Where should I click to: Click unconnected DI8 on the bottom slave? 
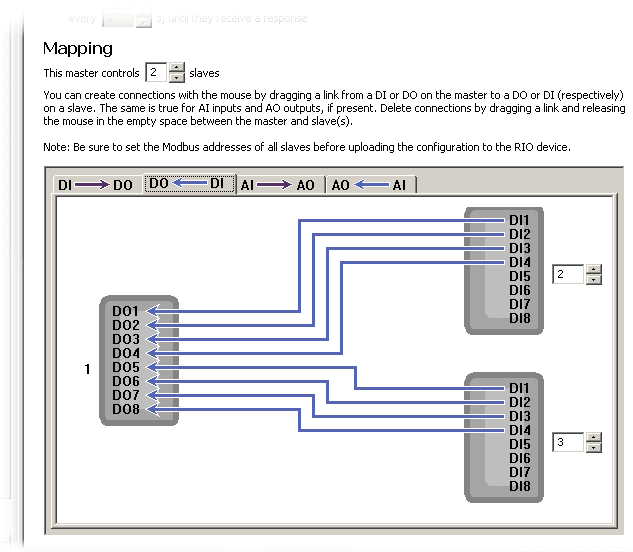(x=519, y=486)
